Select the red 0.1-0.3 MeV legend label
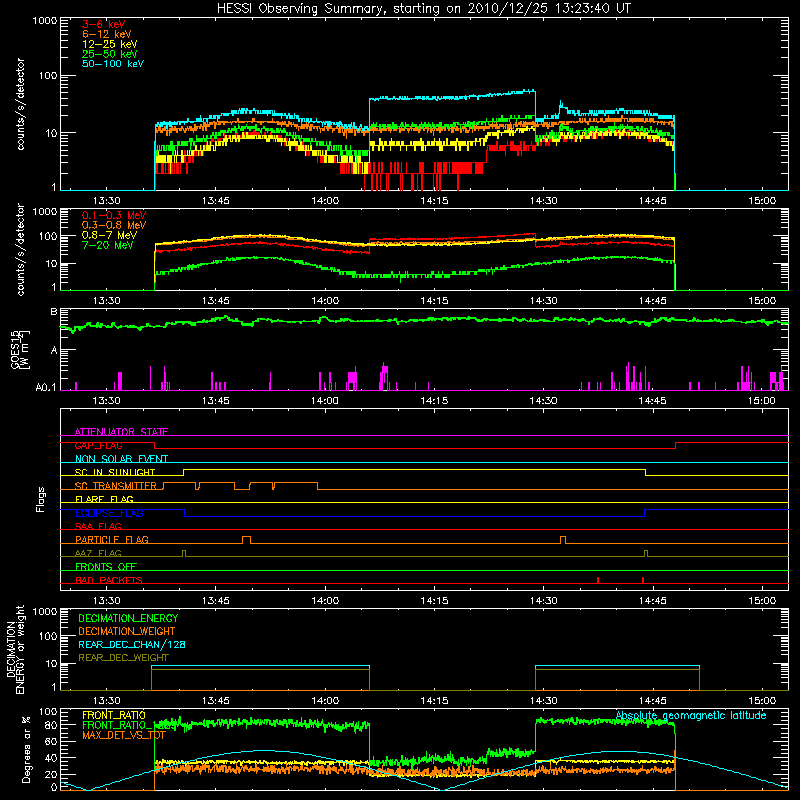Screen dimensions: 800x800 coord(114,215)
